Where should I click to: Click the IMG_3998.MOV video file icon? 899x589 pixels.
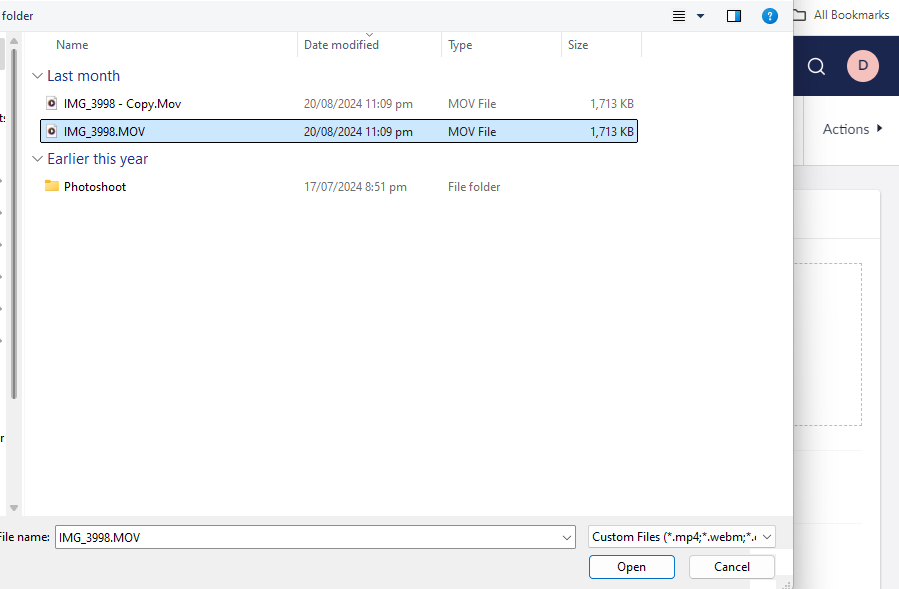52,131
